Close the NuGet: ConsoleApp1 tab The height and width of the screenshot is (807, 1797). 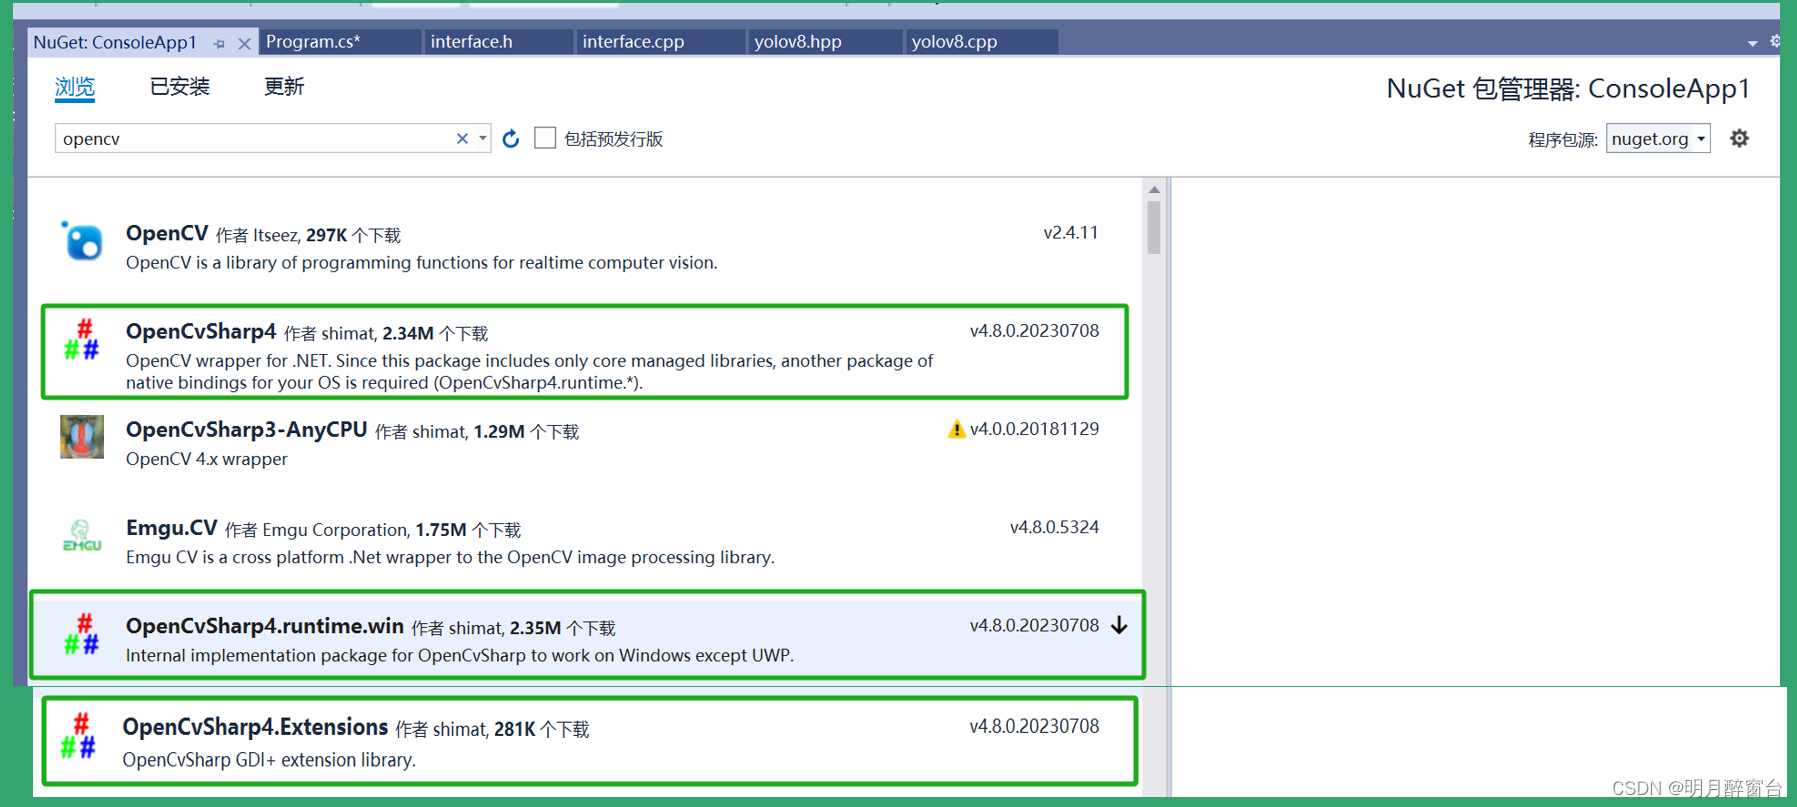coord(244,43)
